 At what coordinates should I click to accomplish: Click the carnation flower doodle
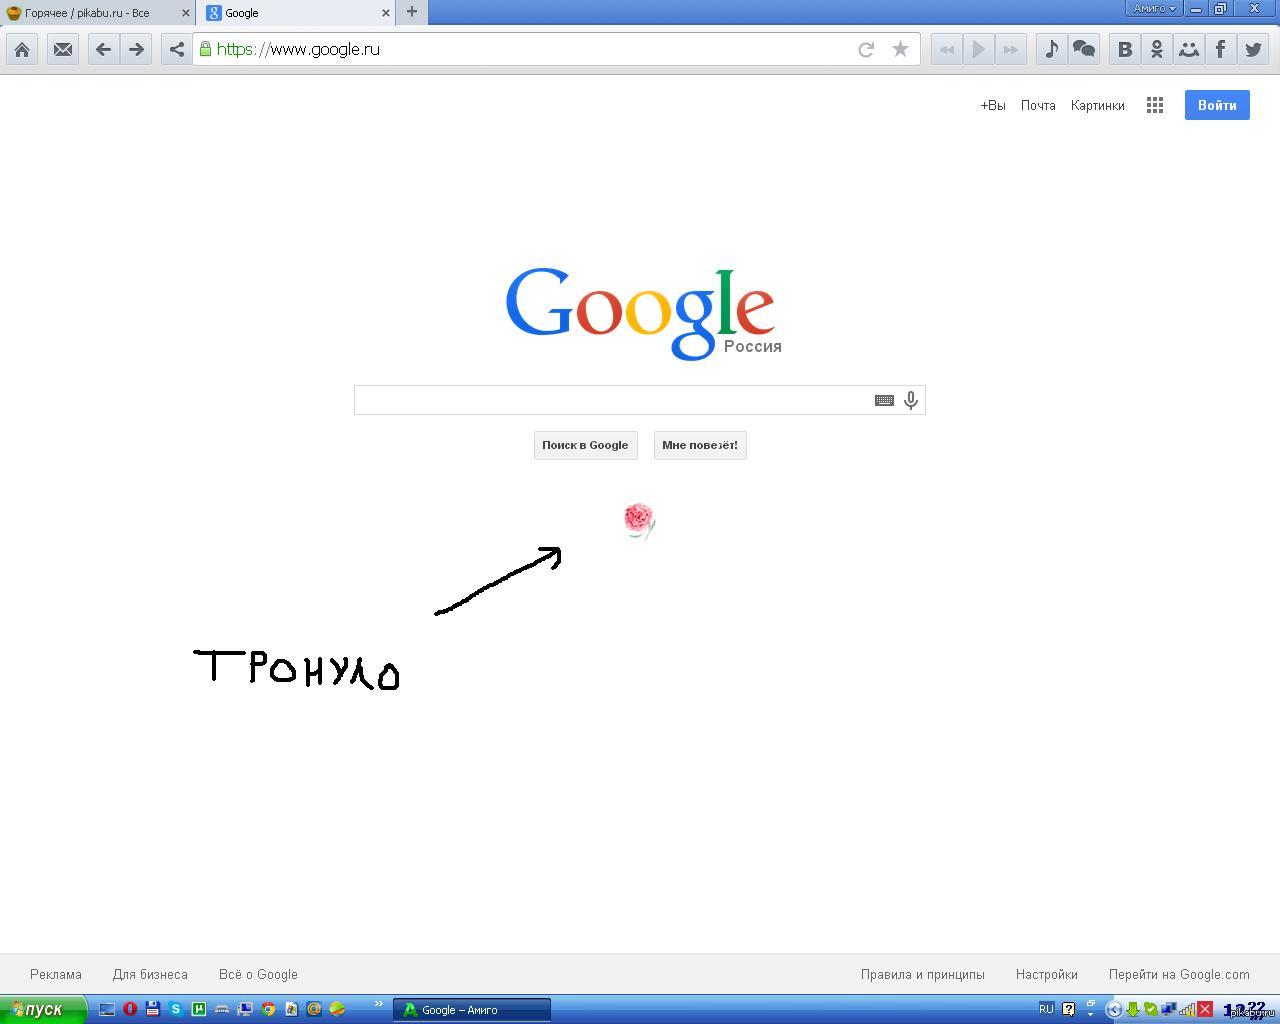coord(639,520)
